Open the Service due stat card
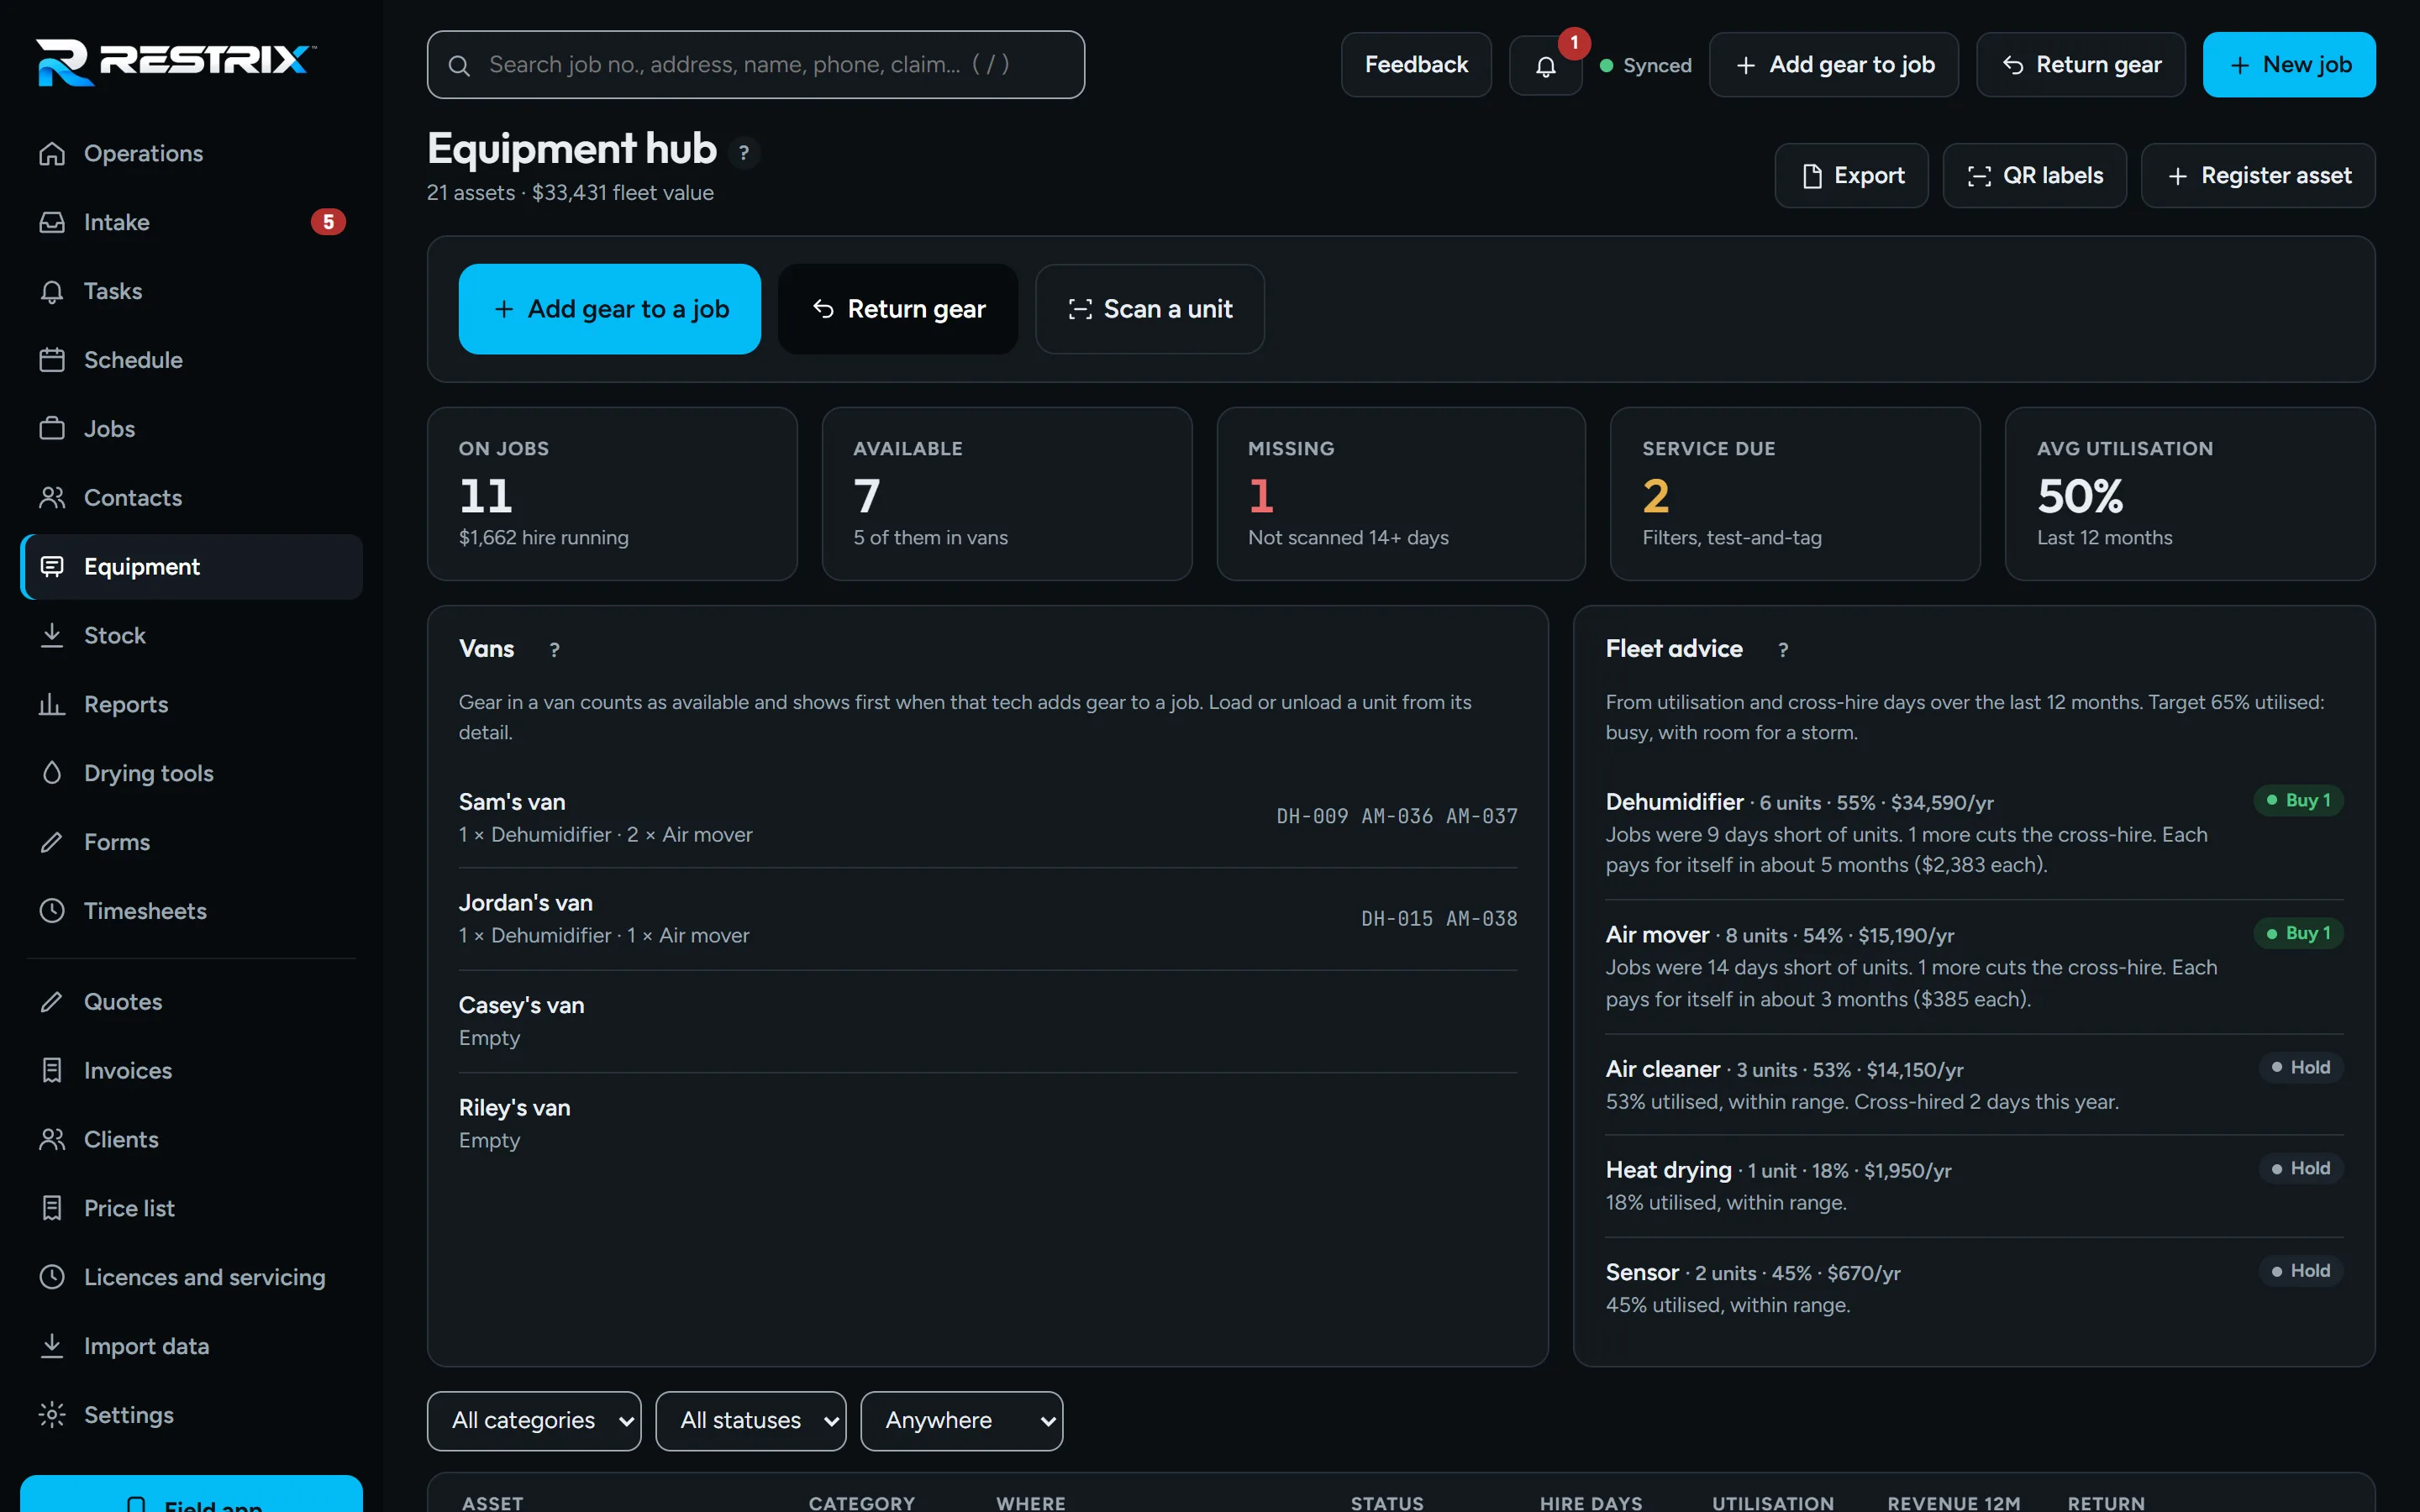This screenshot has width=2420, height=1512. (1795, 494)
